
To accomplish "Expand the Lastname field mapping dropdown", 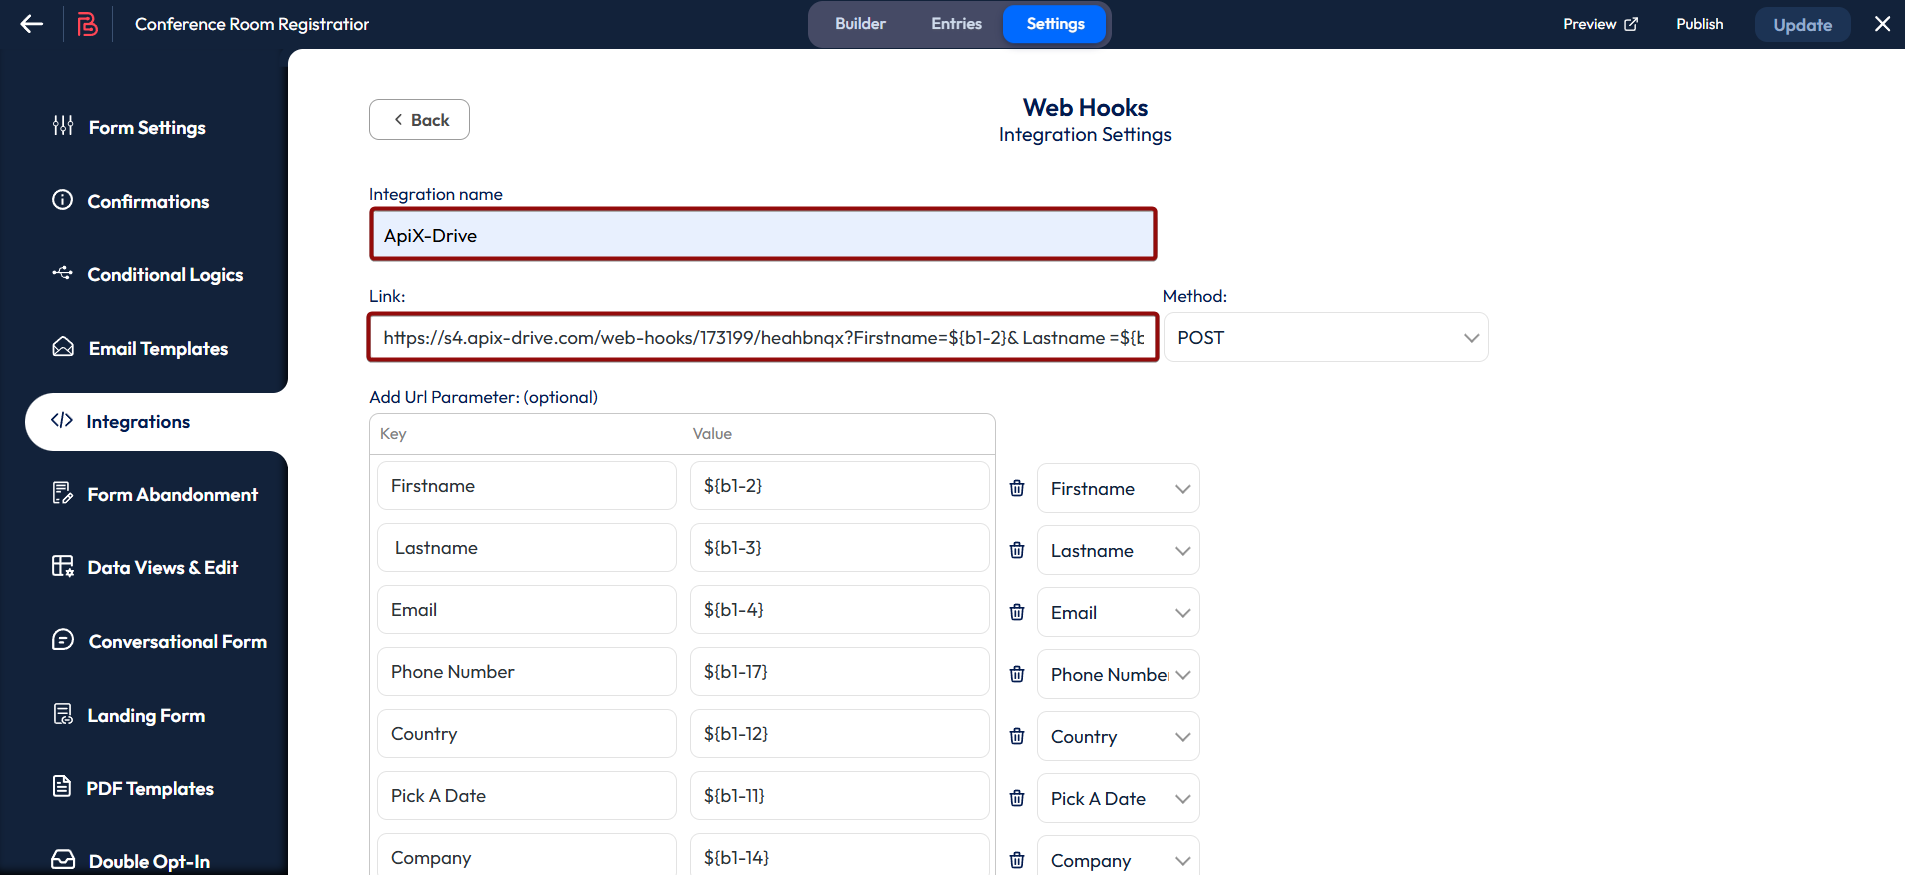I will pyautogui.click(x=1117, y=551).
